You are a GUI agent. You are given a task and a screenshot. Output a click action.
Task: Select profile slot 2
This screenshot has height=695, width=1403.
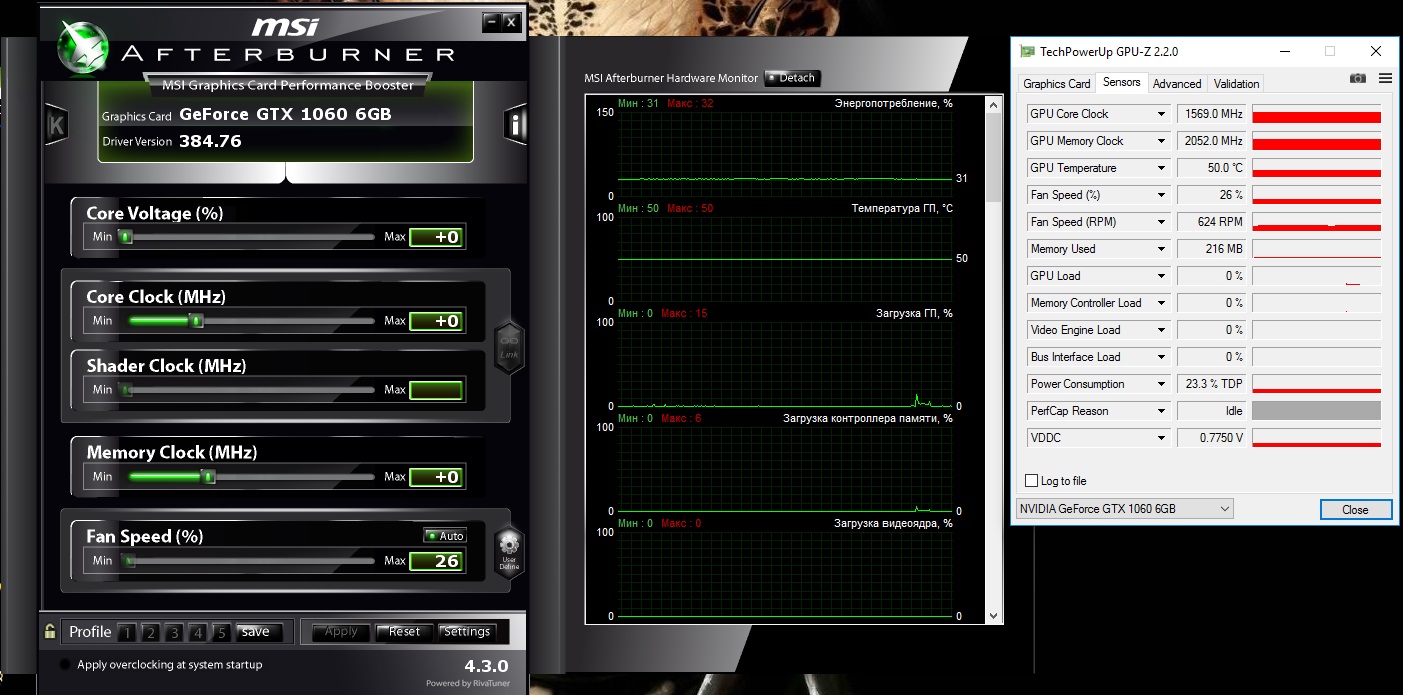[x=150, y=632]
